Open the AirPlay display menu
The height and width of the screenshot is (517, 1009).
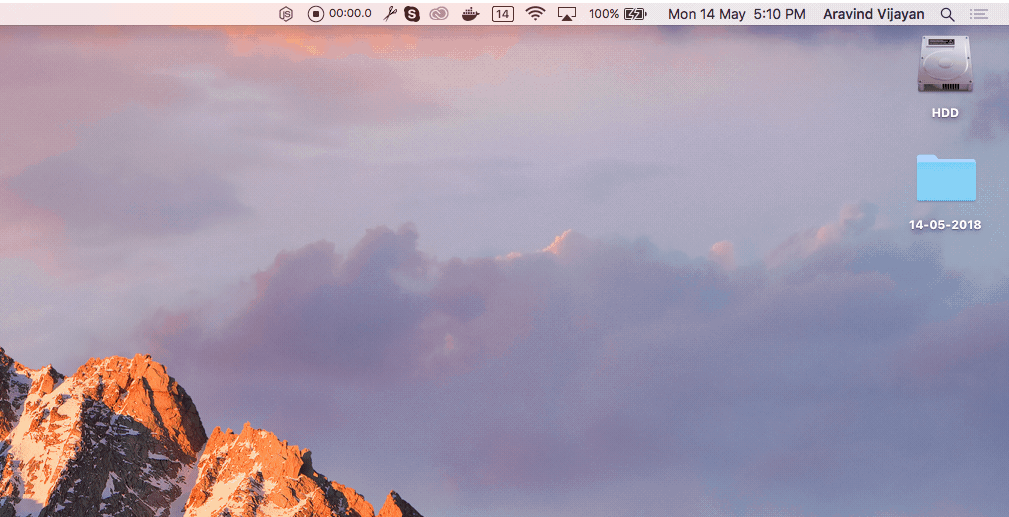[567, 14]
